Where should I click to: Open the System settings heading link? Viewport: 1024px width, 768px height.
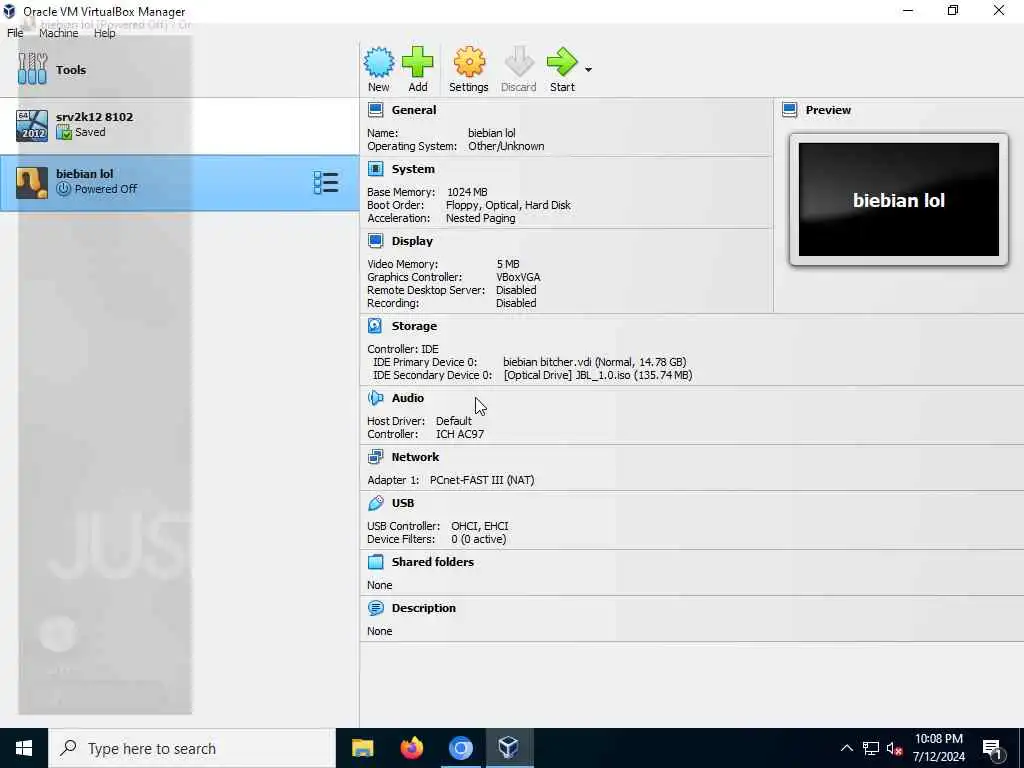coord(413,168)
